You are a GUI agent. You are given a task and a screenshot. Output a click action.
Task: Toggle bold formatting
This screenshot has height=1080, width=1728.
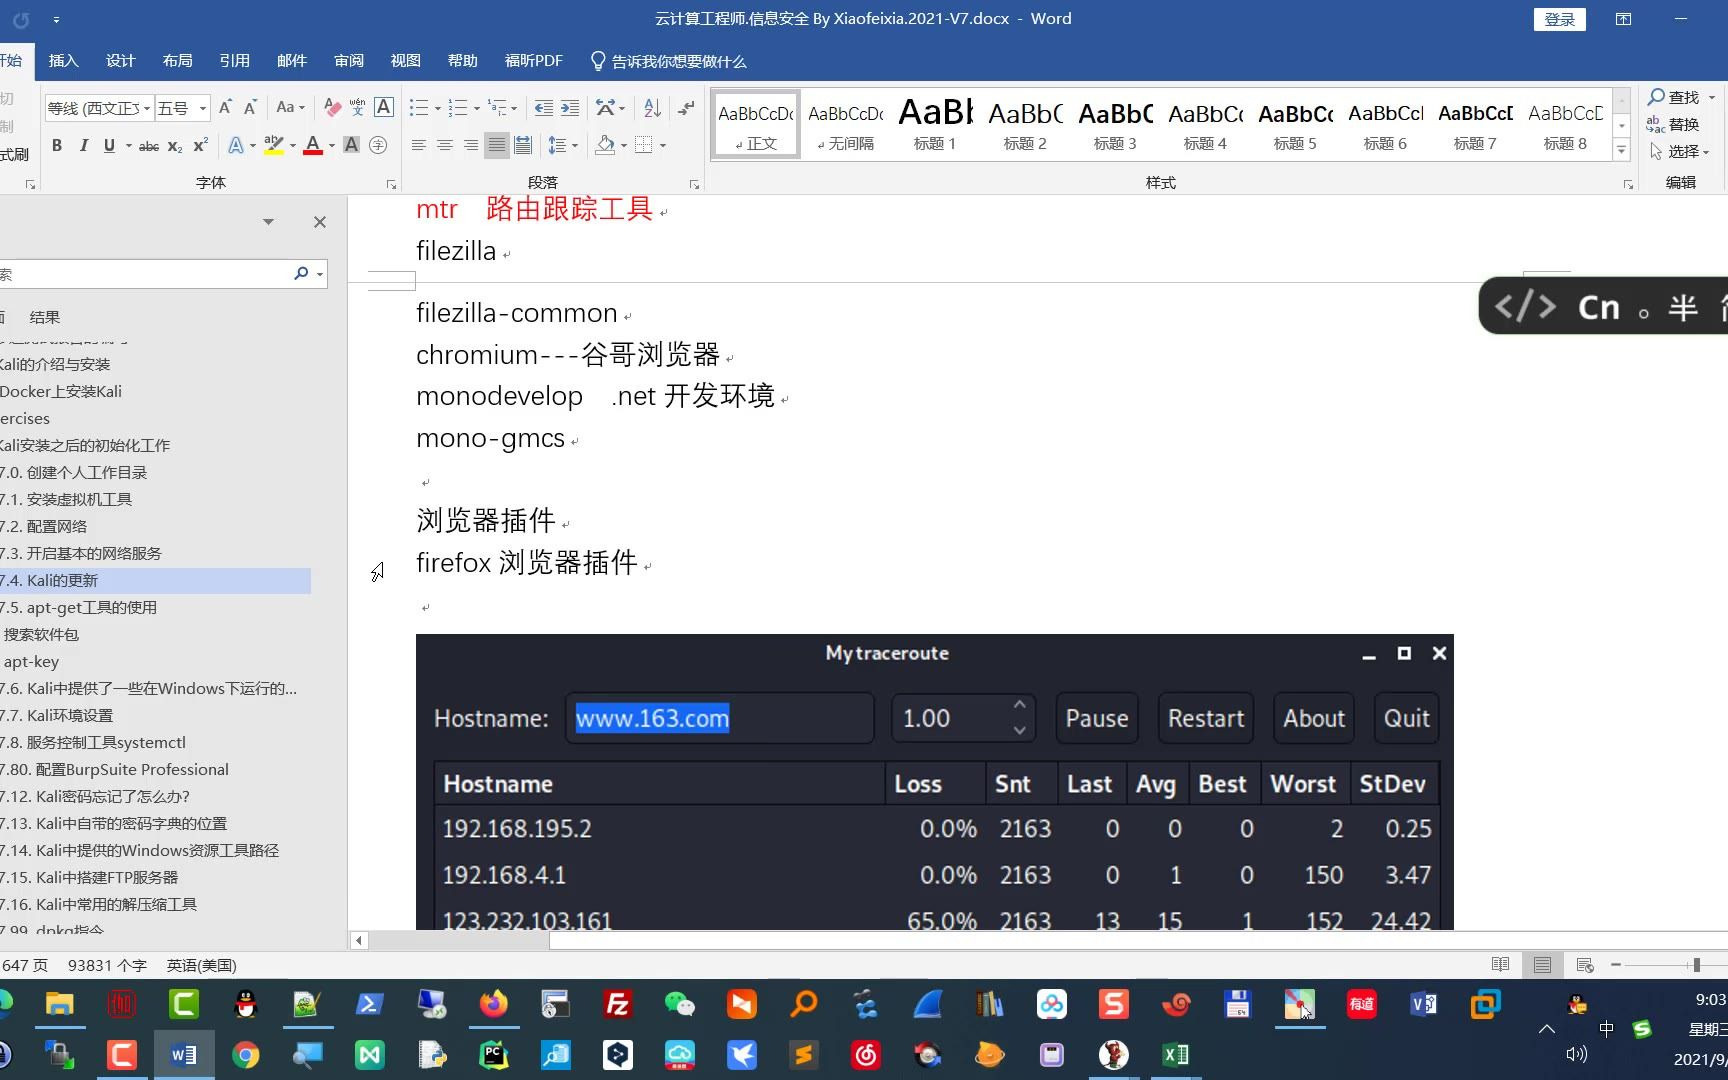click(57, 145)
